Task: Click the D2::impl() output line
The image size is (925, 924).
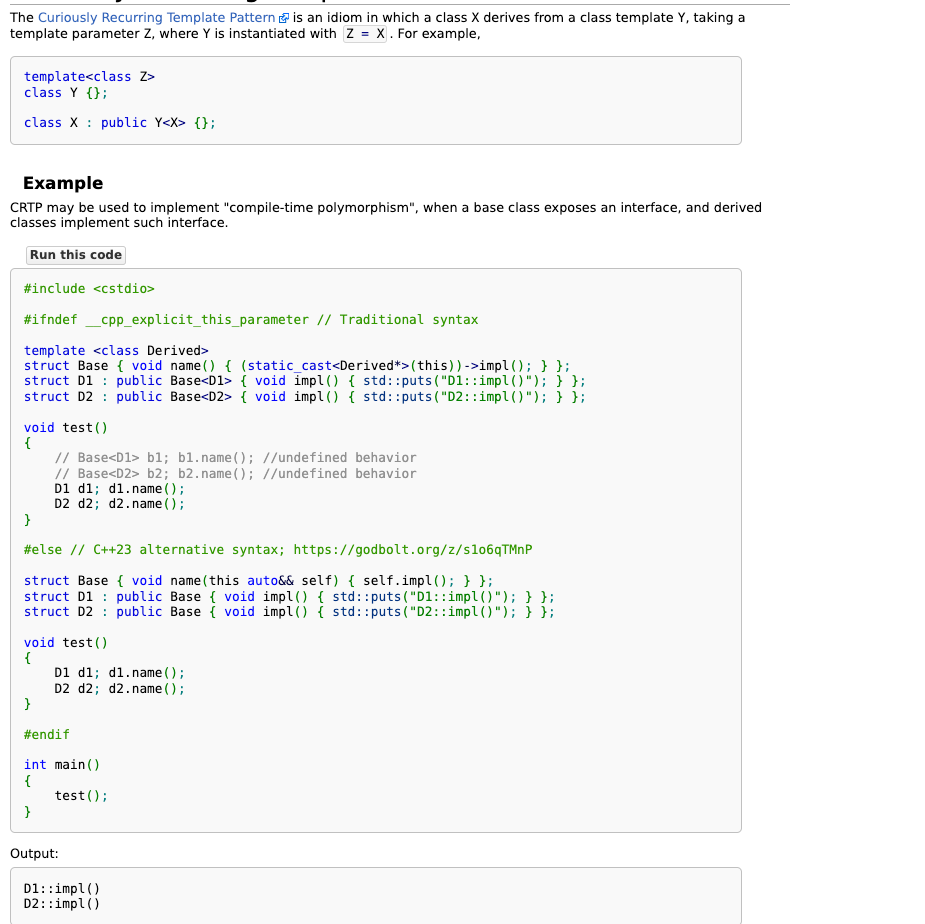Action: [x=61, y=904]
